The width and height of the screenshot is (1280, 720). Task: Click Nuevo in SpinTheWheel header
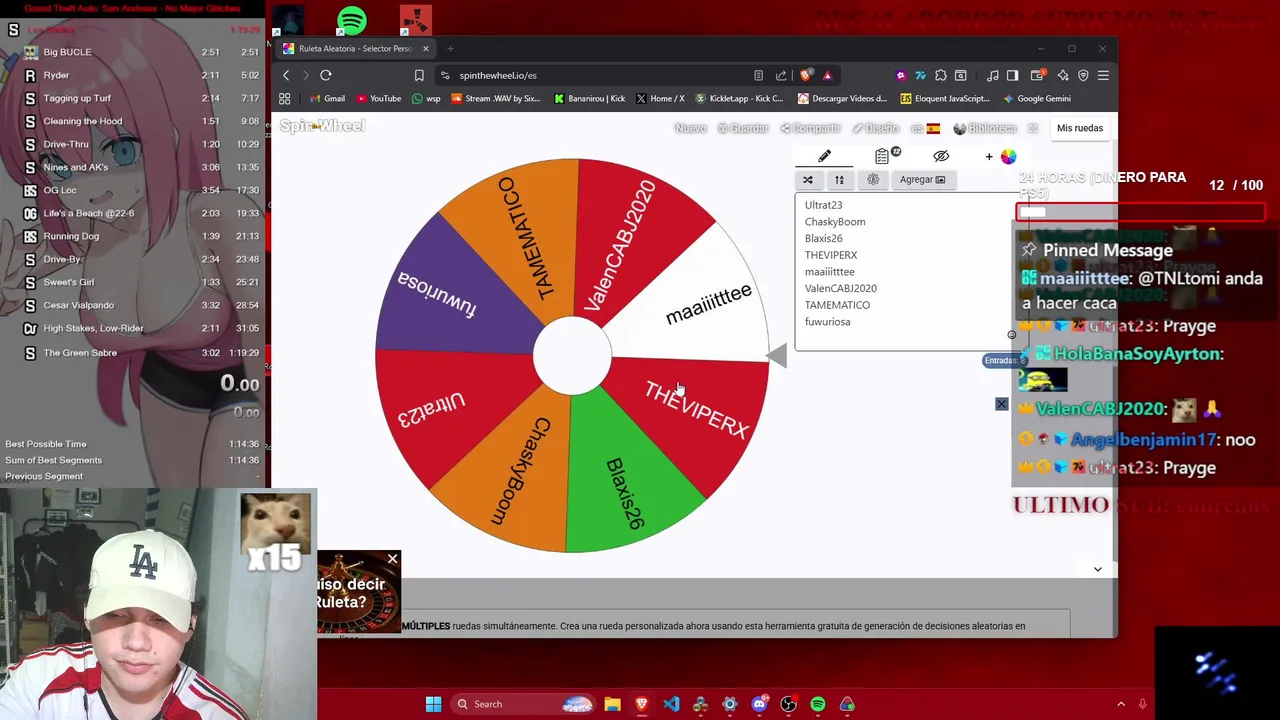coord(690,128)
